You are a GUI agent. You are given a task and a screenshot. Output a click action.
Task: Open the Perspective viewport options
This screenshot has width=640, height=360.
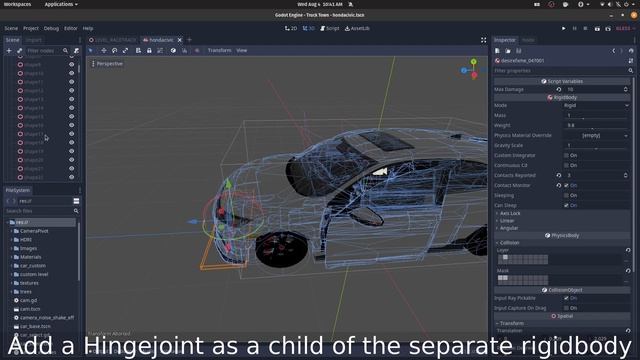point(107,64)
